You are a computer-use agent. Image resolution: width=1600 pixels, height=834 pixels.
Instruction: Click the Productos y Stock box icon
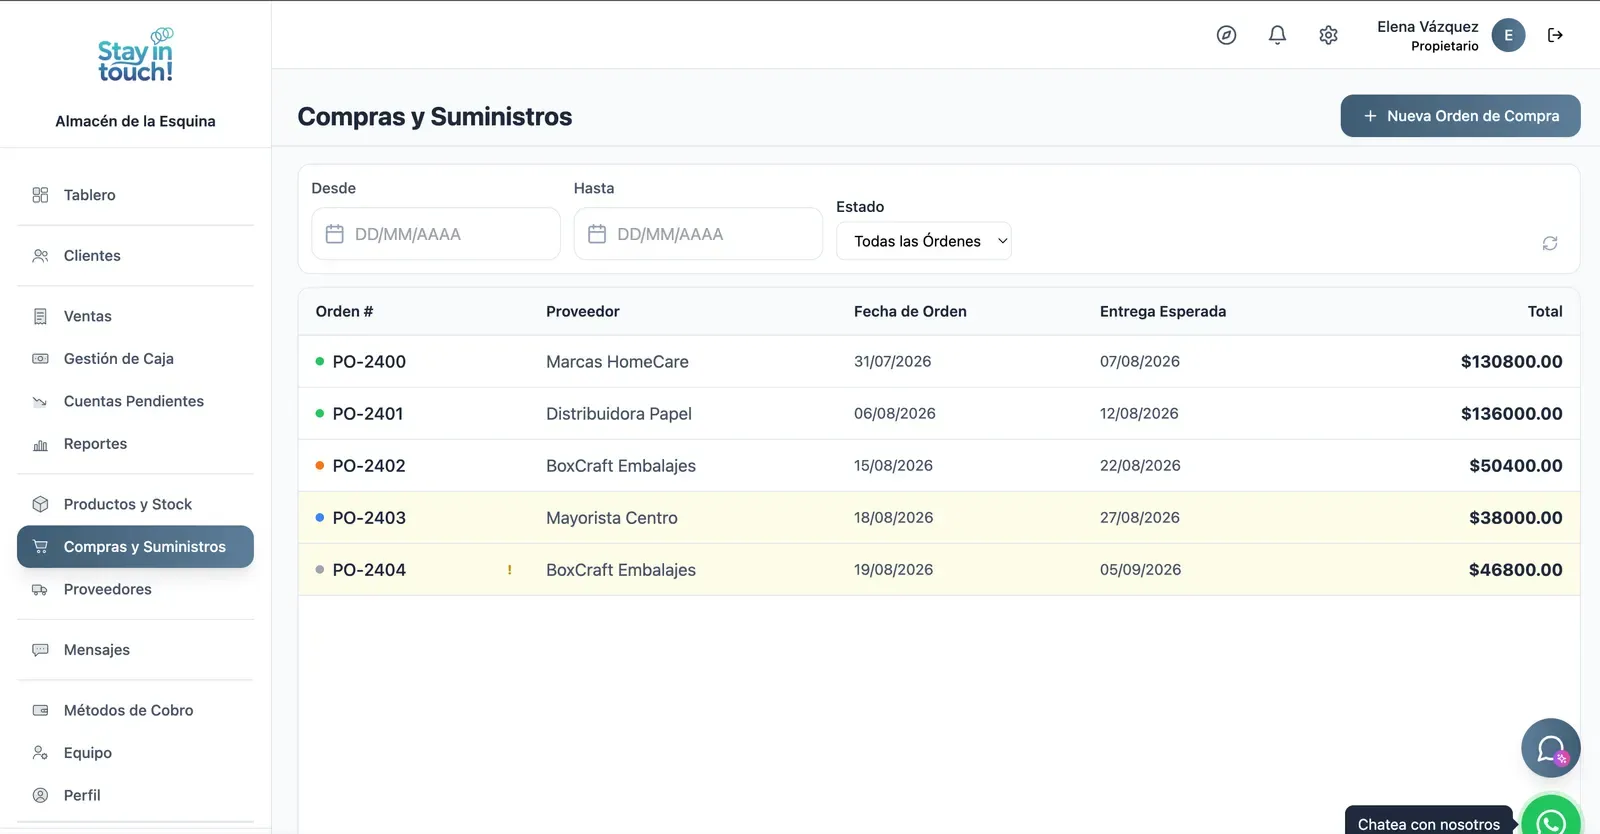(x=40, y=504)
